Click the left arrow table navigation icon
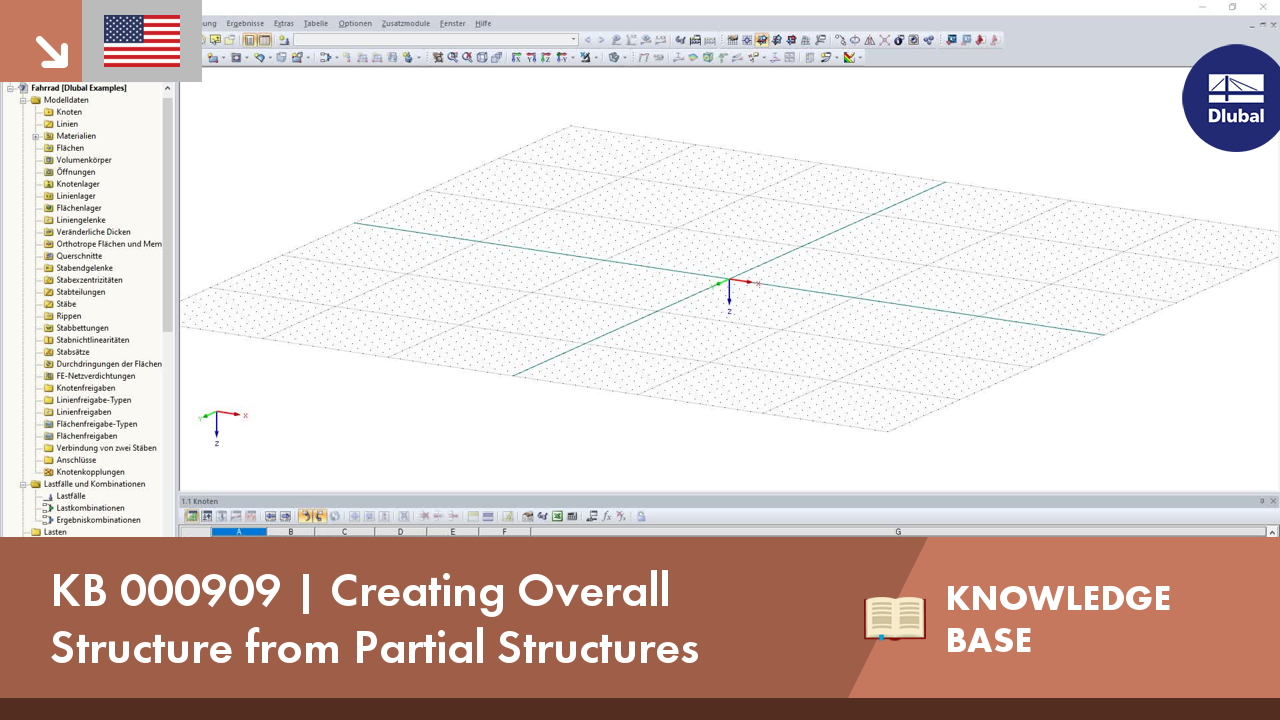The height and width of the screenshot is (720, 1280). click(270, 516)
